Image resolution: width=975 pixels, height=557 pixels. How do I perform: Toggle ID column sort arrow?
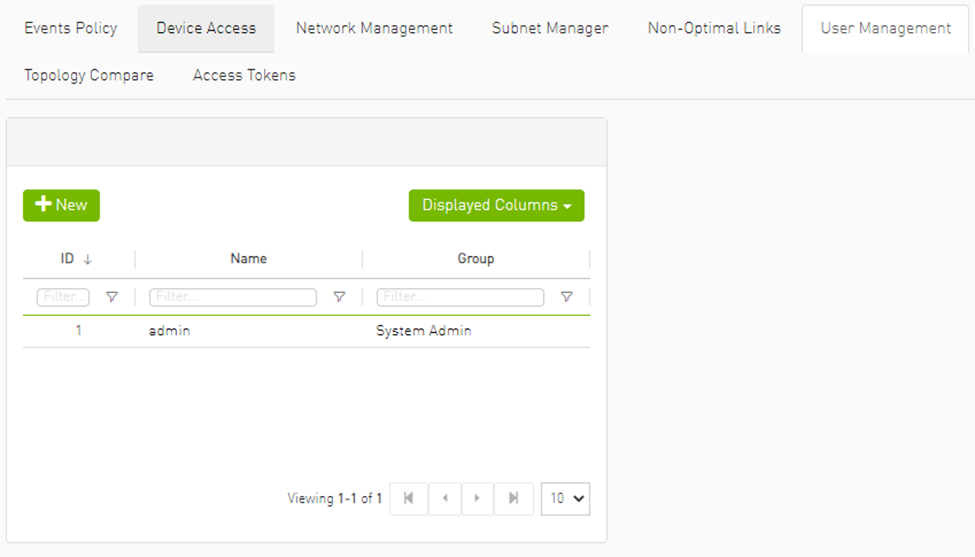pos(87,259)
